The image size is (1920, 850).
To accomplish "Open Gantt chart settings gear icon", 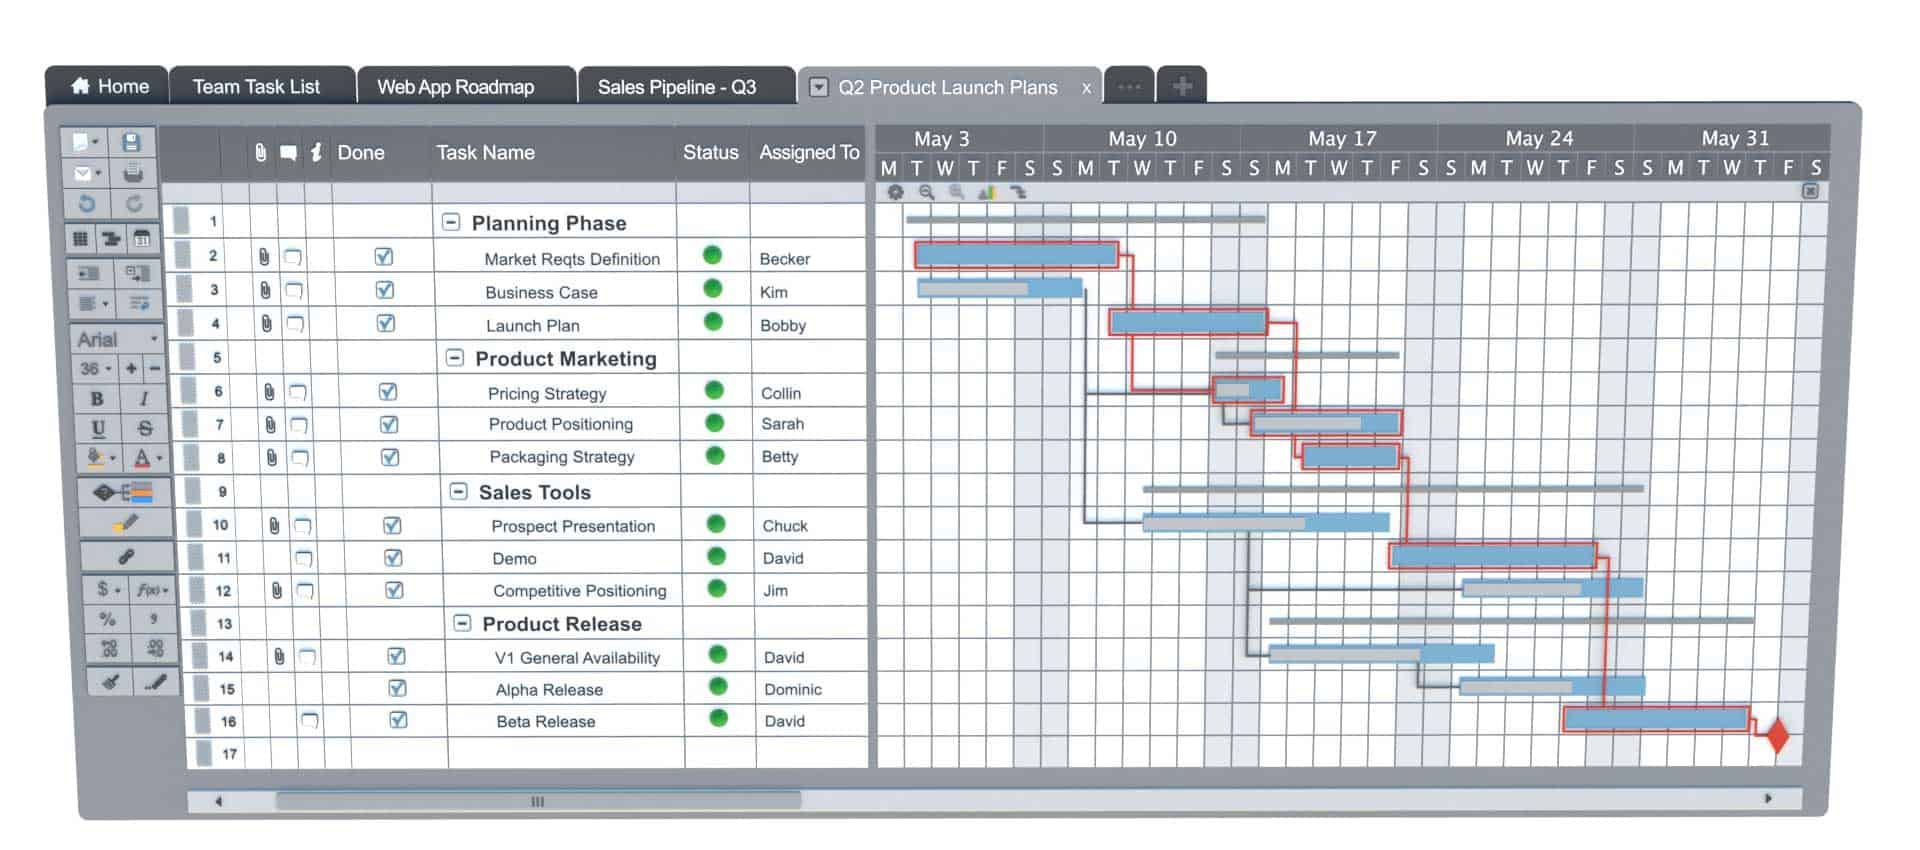I will point(895,192).
